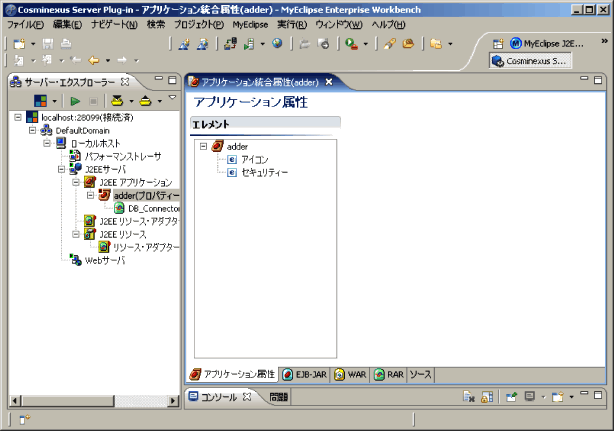The width and height of the screenshot is (614, 431).
Task: Close the アプリケーション統合属性(adder) editor tab
Action: 329,82
